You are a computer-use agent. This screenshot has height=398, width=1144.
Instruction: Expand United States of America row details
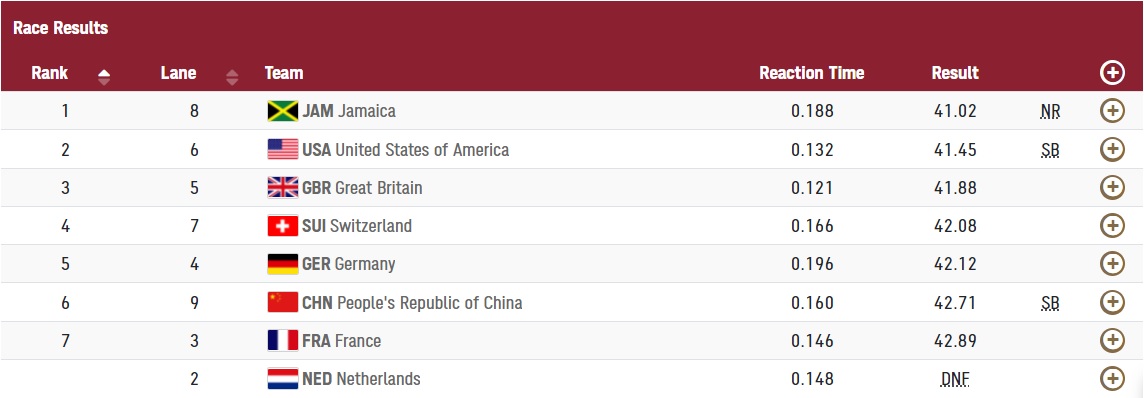click(x=1111, y=149)
